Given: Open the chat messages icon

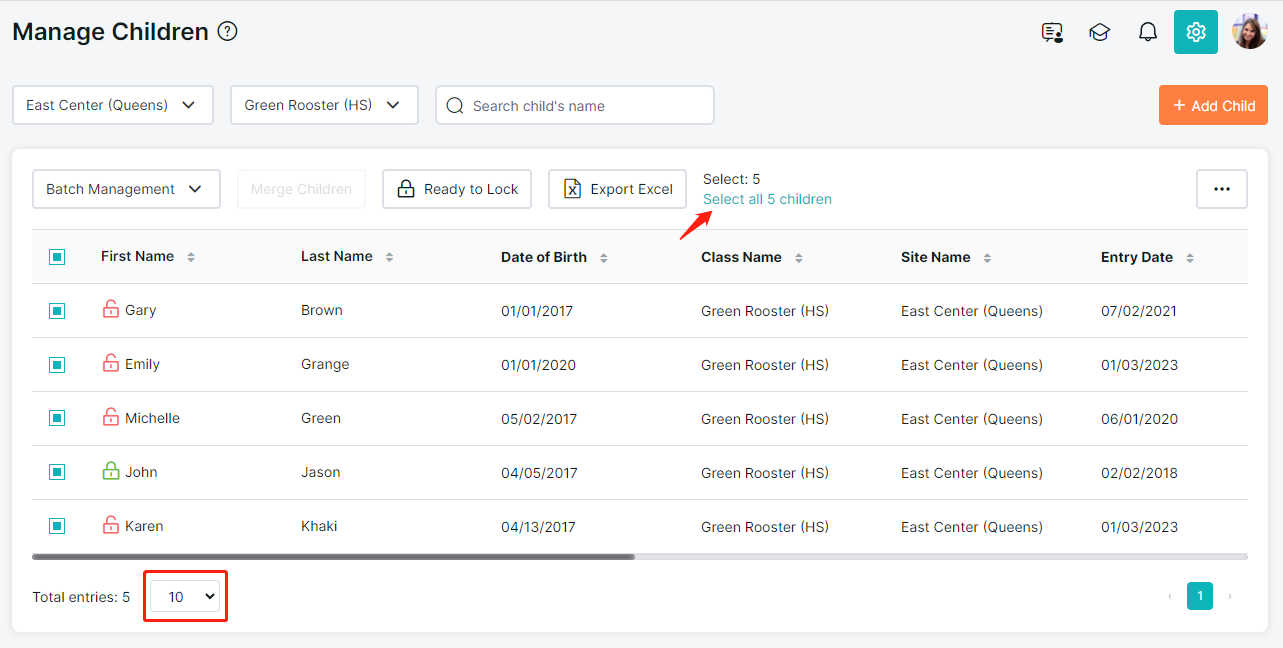Looking at the screenshot, I should 1051,32.
